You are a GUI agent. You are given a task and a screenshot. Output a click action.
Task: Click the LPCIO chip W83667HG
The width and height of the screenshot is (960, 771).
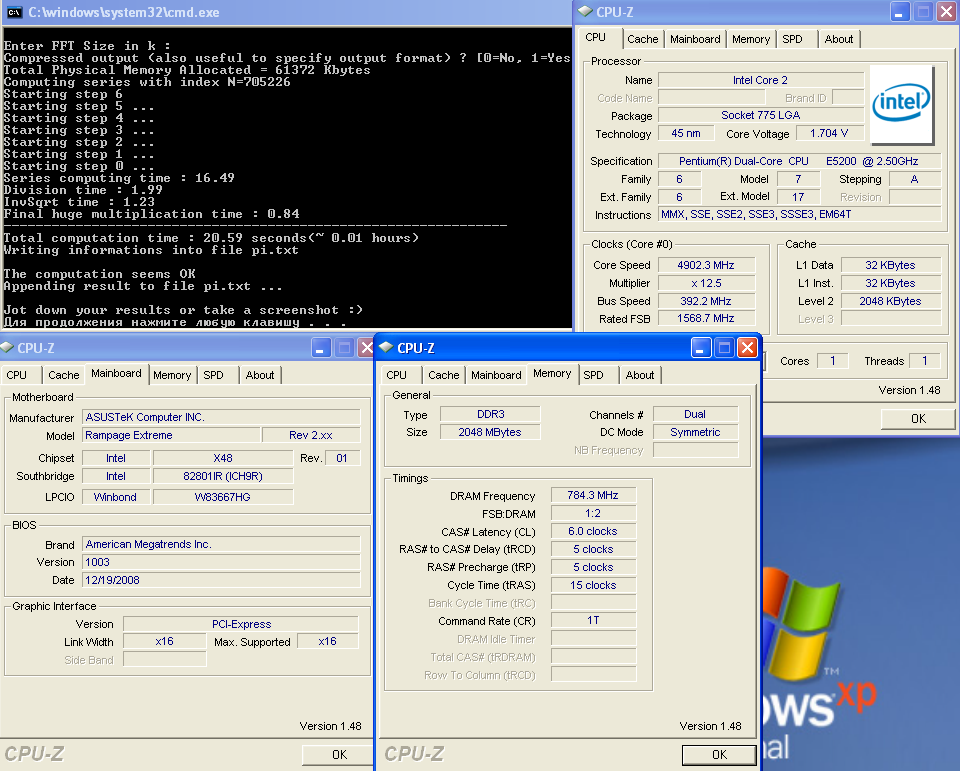[x=223, y=497]
